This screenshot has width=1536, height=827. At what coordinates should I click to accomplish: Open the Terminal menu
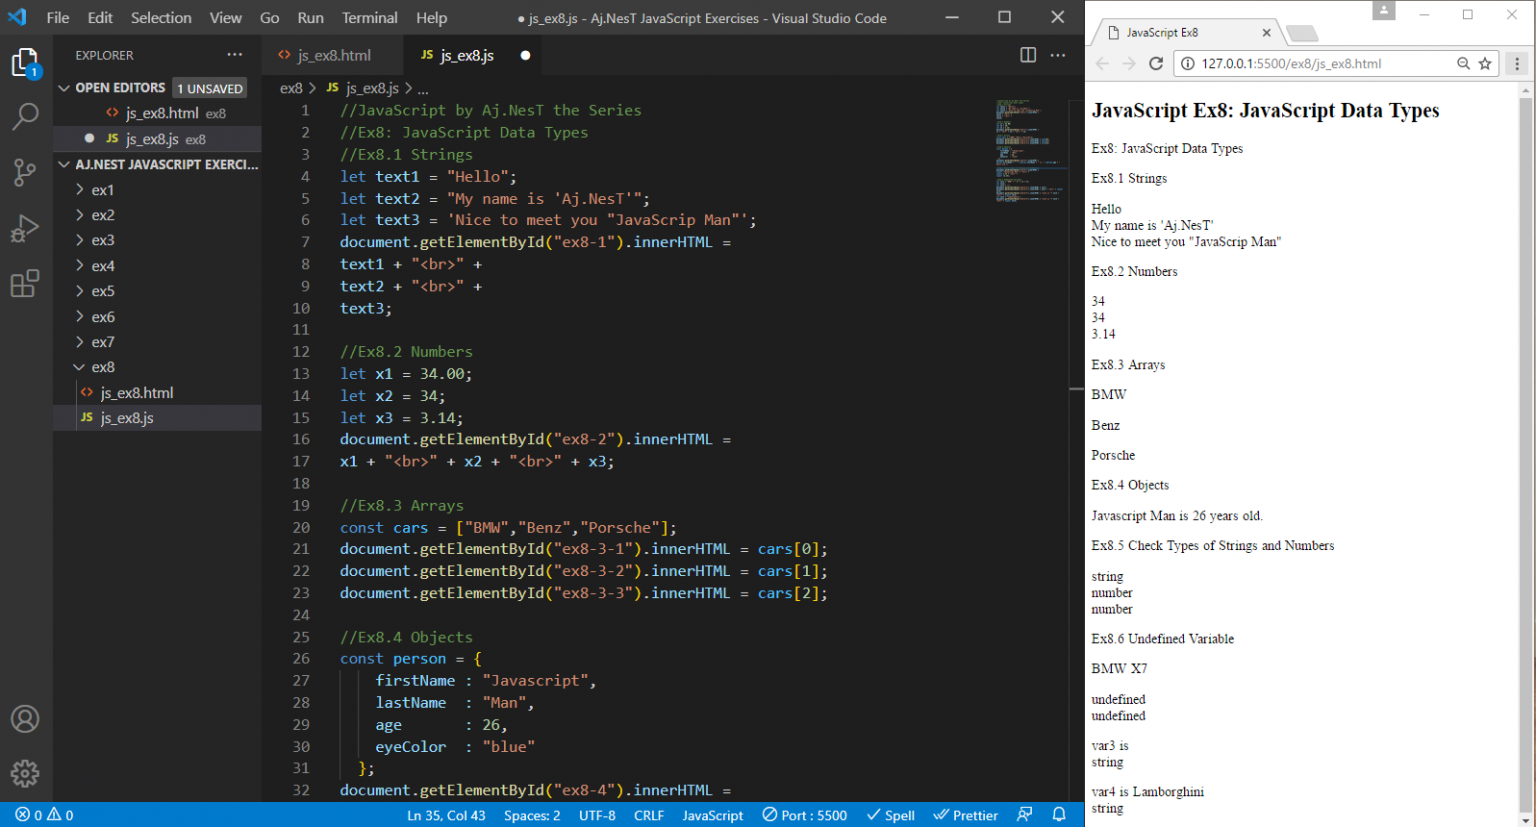click(369, 18)
